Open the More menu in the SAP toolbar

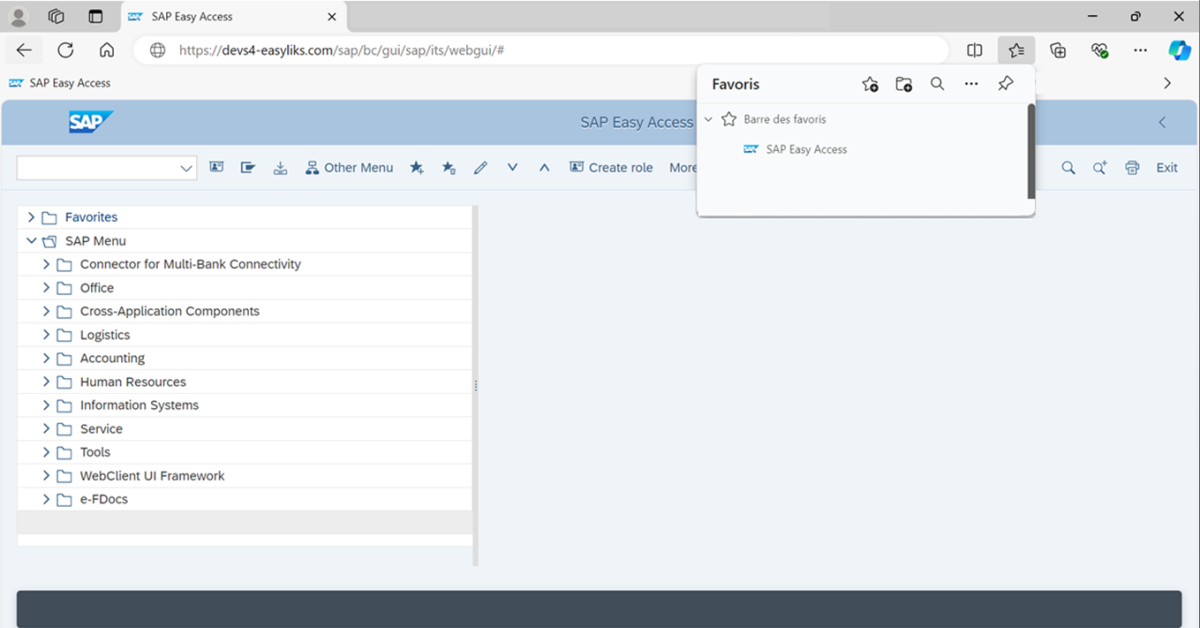[684, 167]
